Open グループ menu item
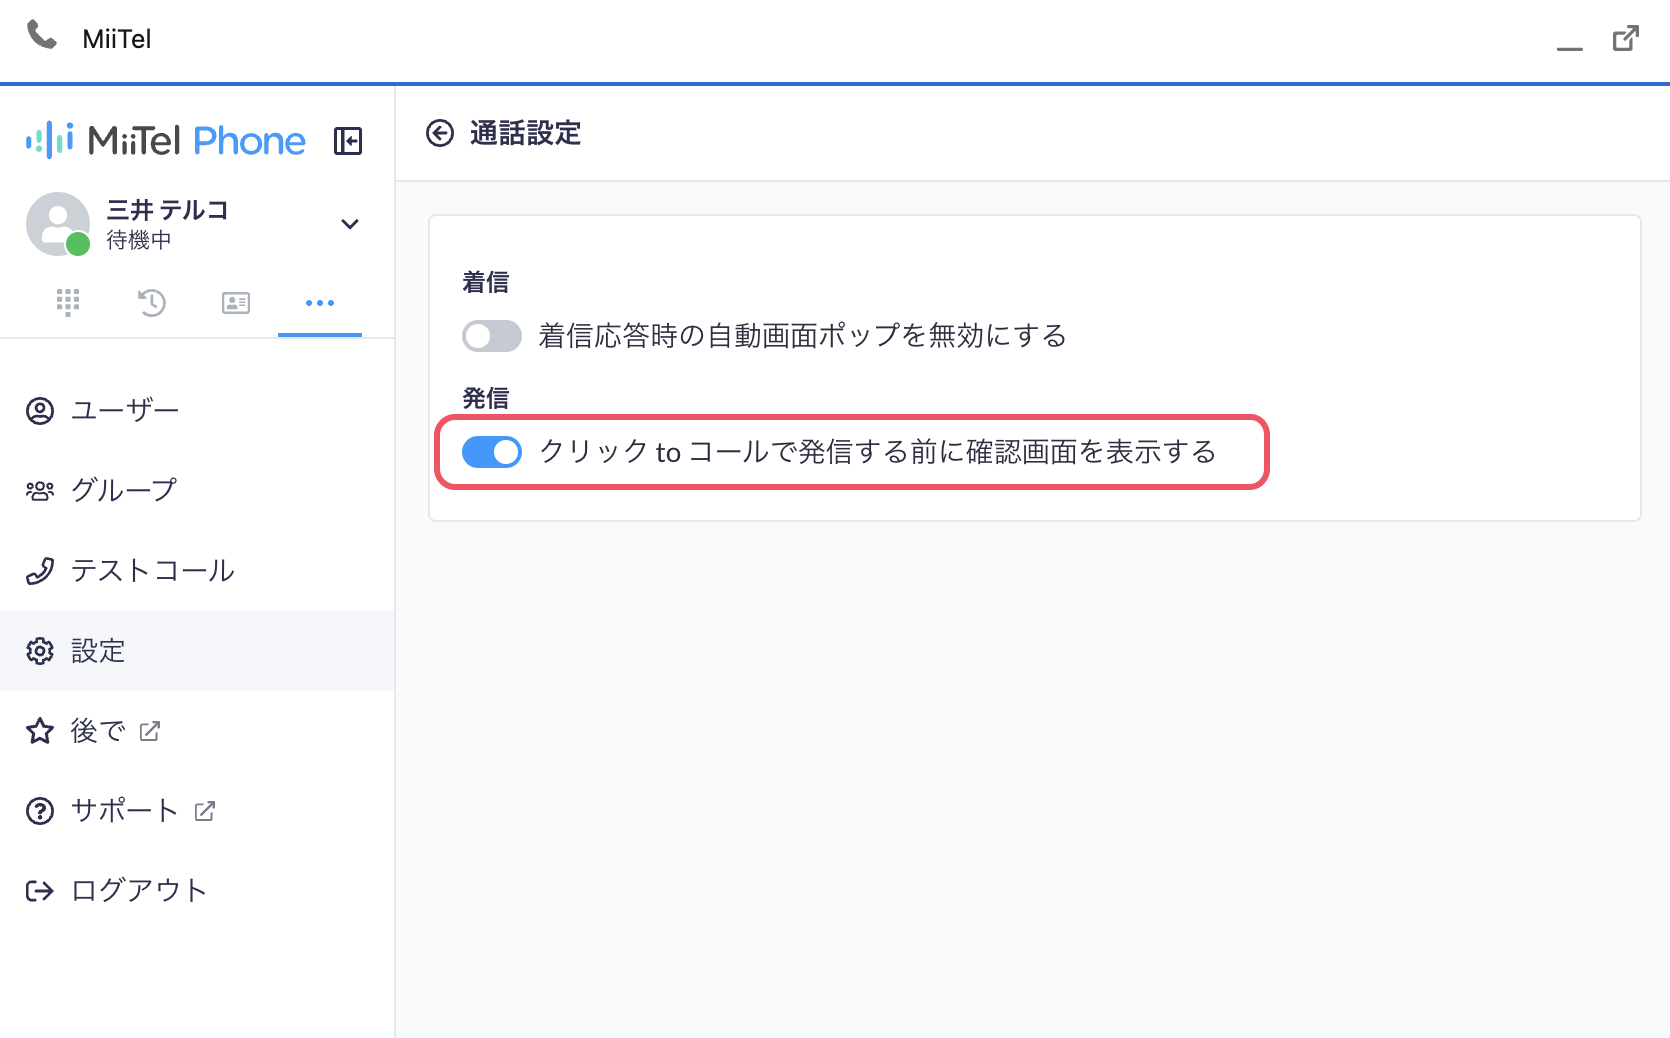The width and height of the screenshot is (1670, 1038). coord(197,491)
